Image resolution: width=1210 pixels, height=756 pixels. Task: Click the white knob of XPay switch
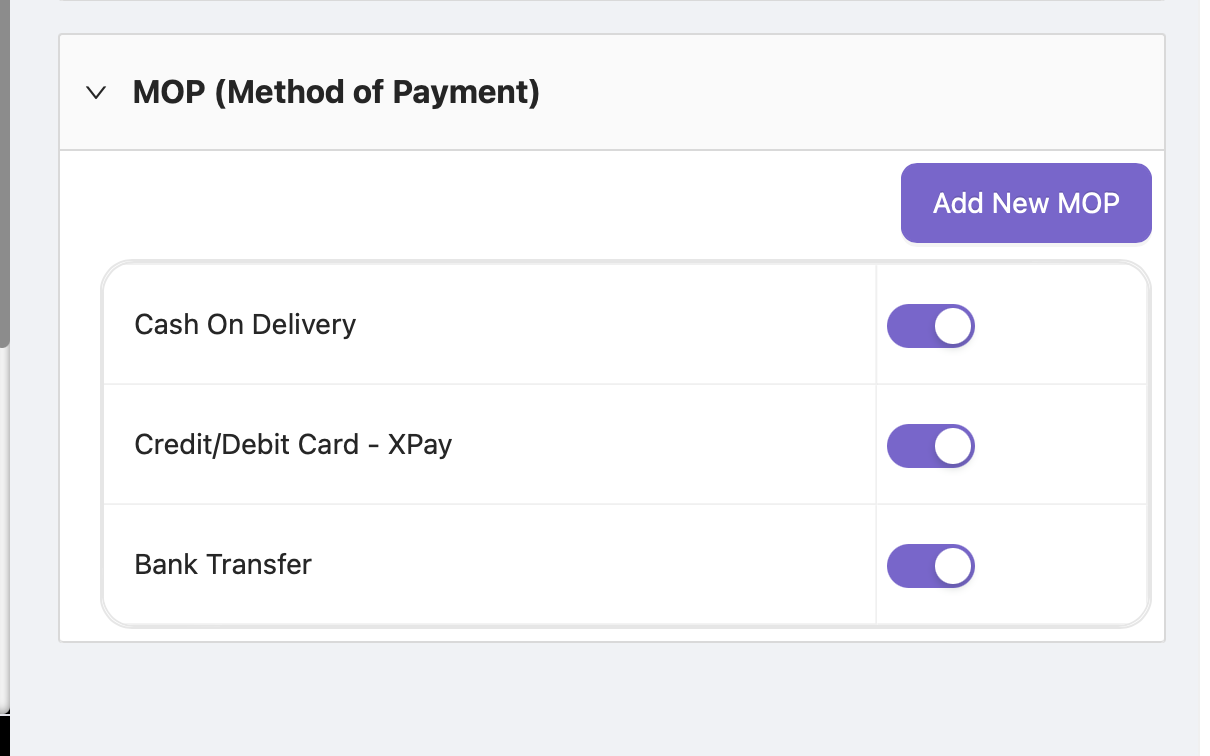[x=953, y=446]
